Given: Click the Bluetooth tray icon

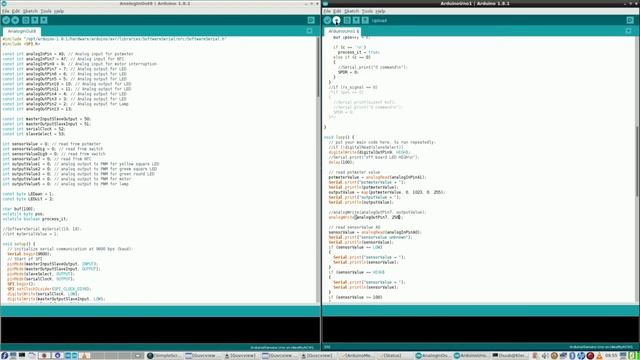Looking at the screenshot, I should point(572,356).
